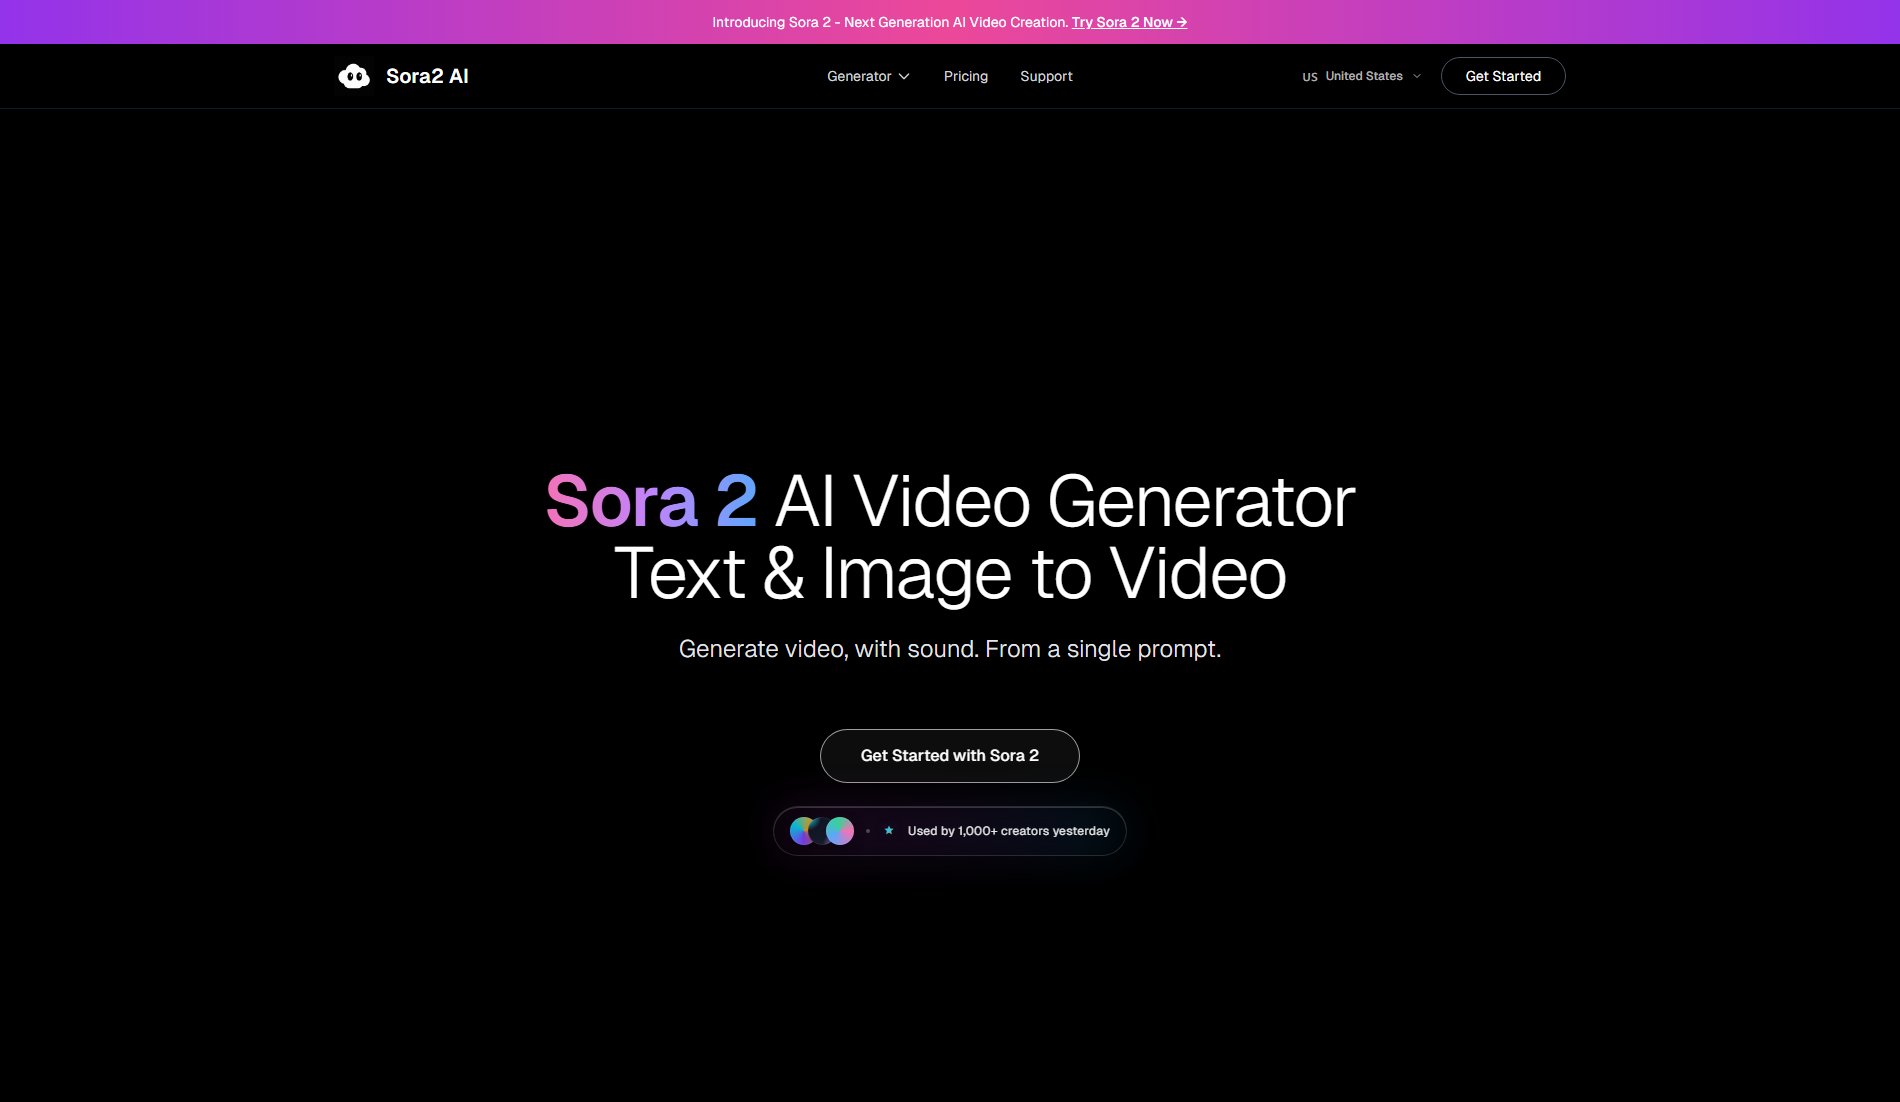Click the chevron next to Generator

[905, 76]
